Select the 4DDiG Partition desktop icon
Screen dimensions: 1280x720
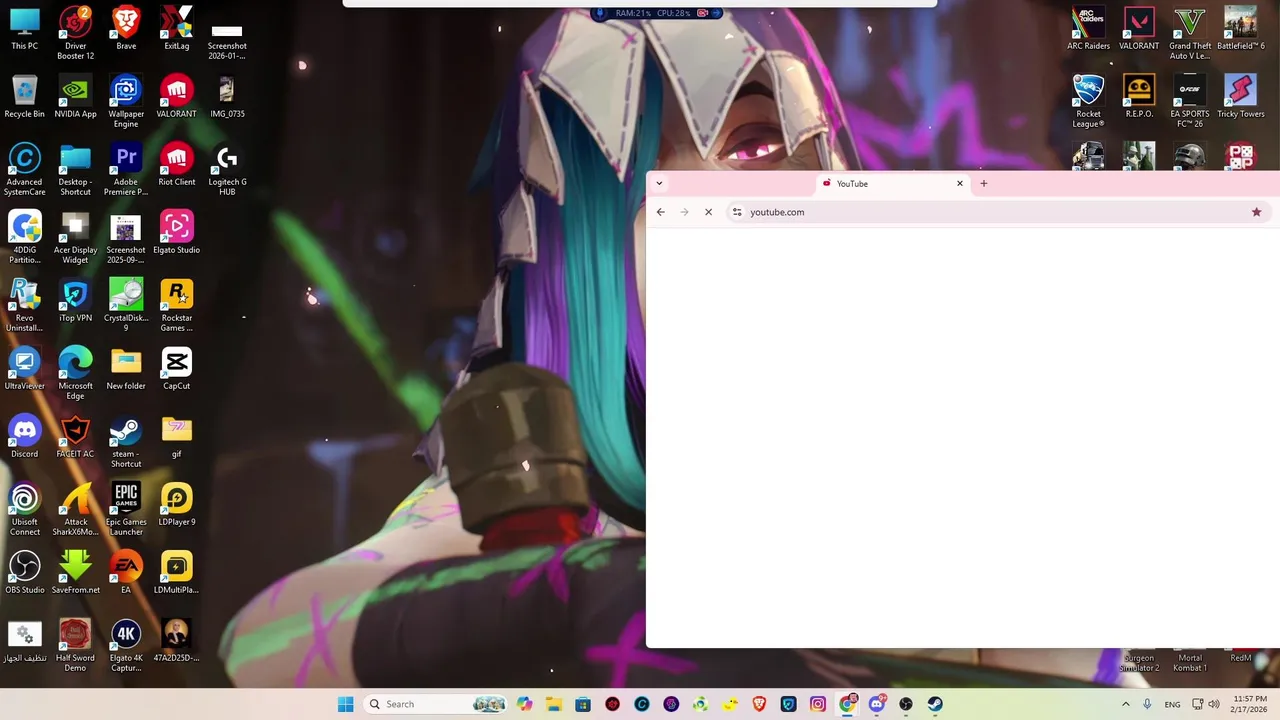coord(24,236)
